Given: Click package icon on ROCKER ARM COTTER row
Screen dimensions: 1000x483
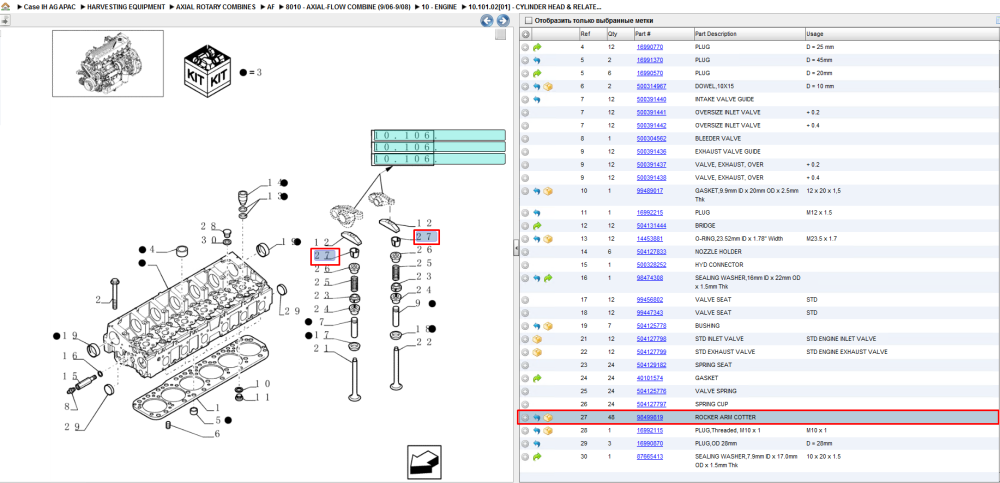Looking at the screenshot, I should click(548, 417).
